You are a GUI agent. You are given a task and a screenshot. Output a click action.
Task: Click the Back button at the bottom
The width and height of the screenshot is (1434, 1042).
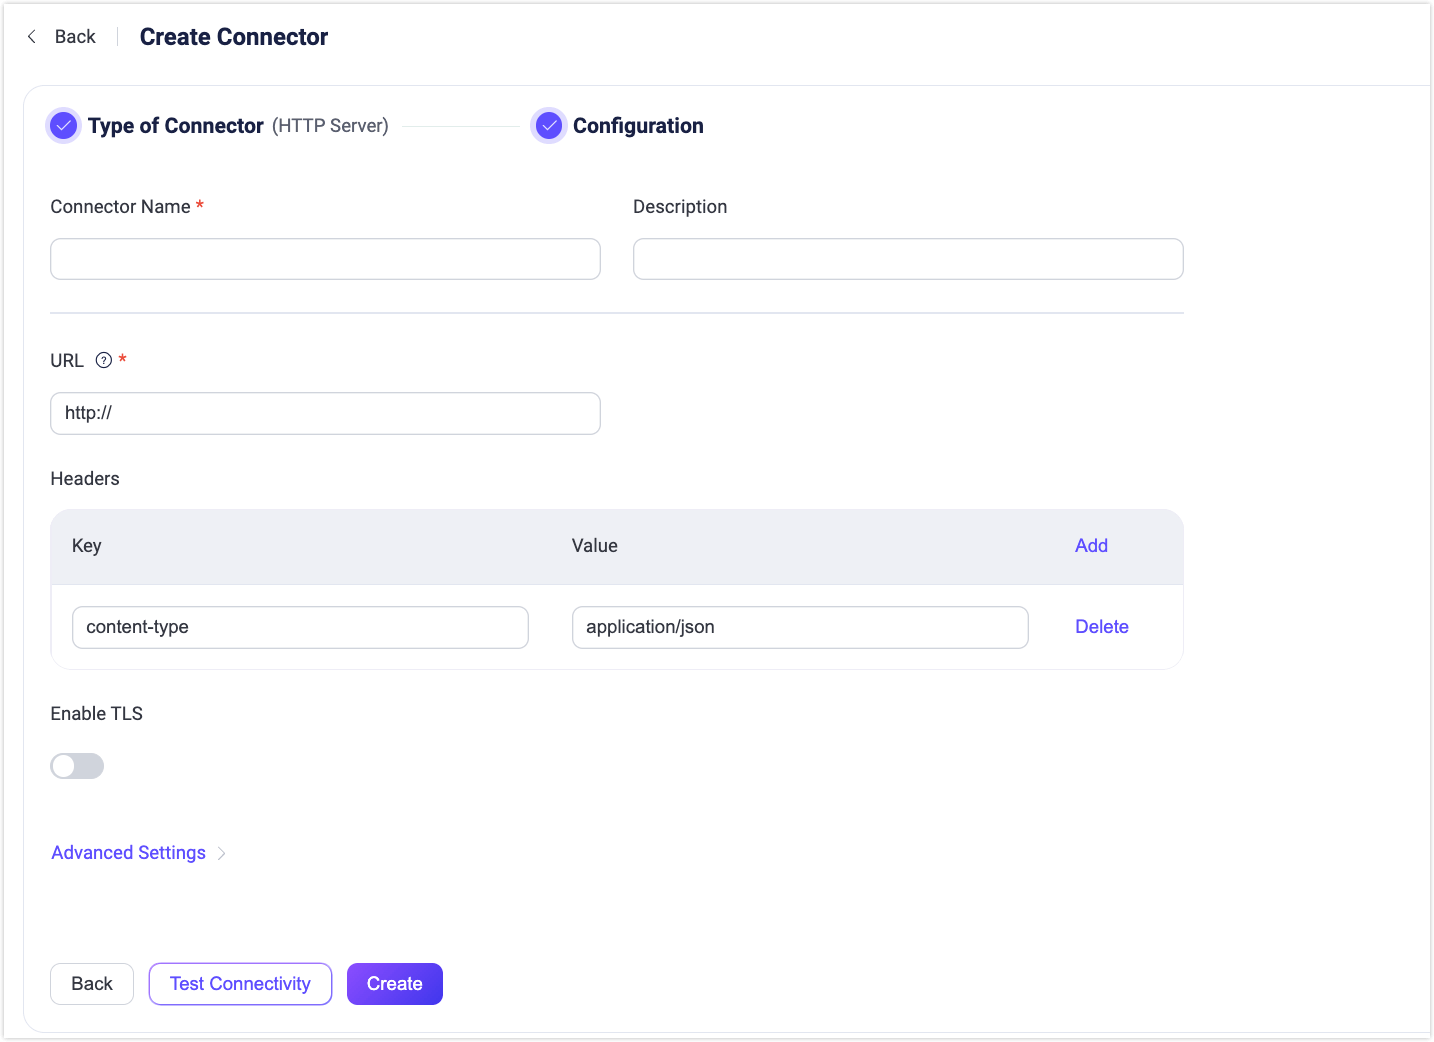coord(91,983)
